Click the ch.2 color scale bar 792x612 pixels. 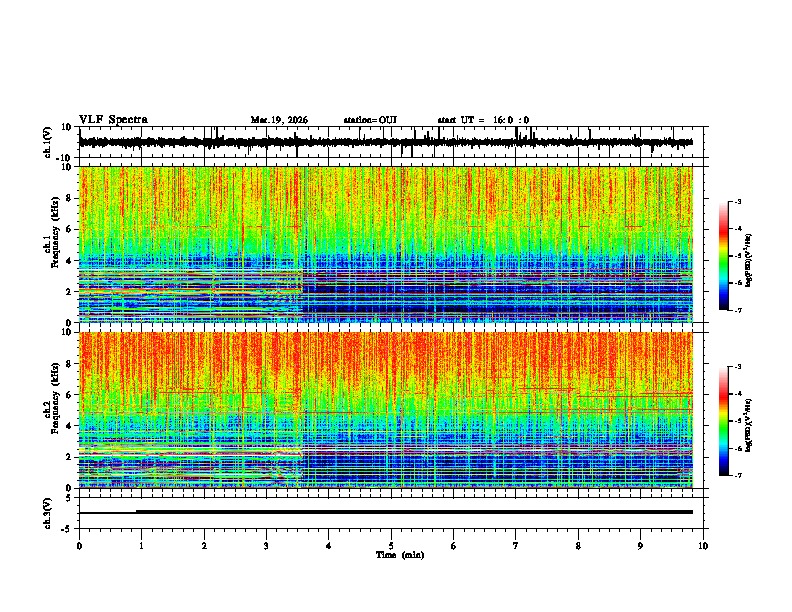tap(724, 421)
